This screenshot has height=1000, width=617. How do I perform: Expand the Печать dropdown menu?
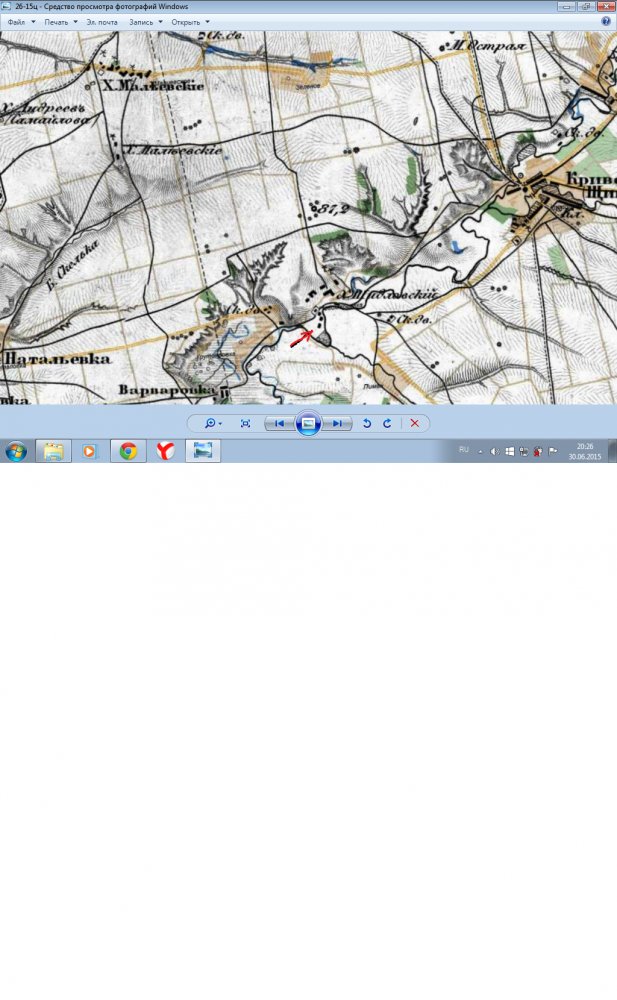[60, 21]
